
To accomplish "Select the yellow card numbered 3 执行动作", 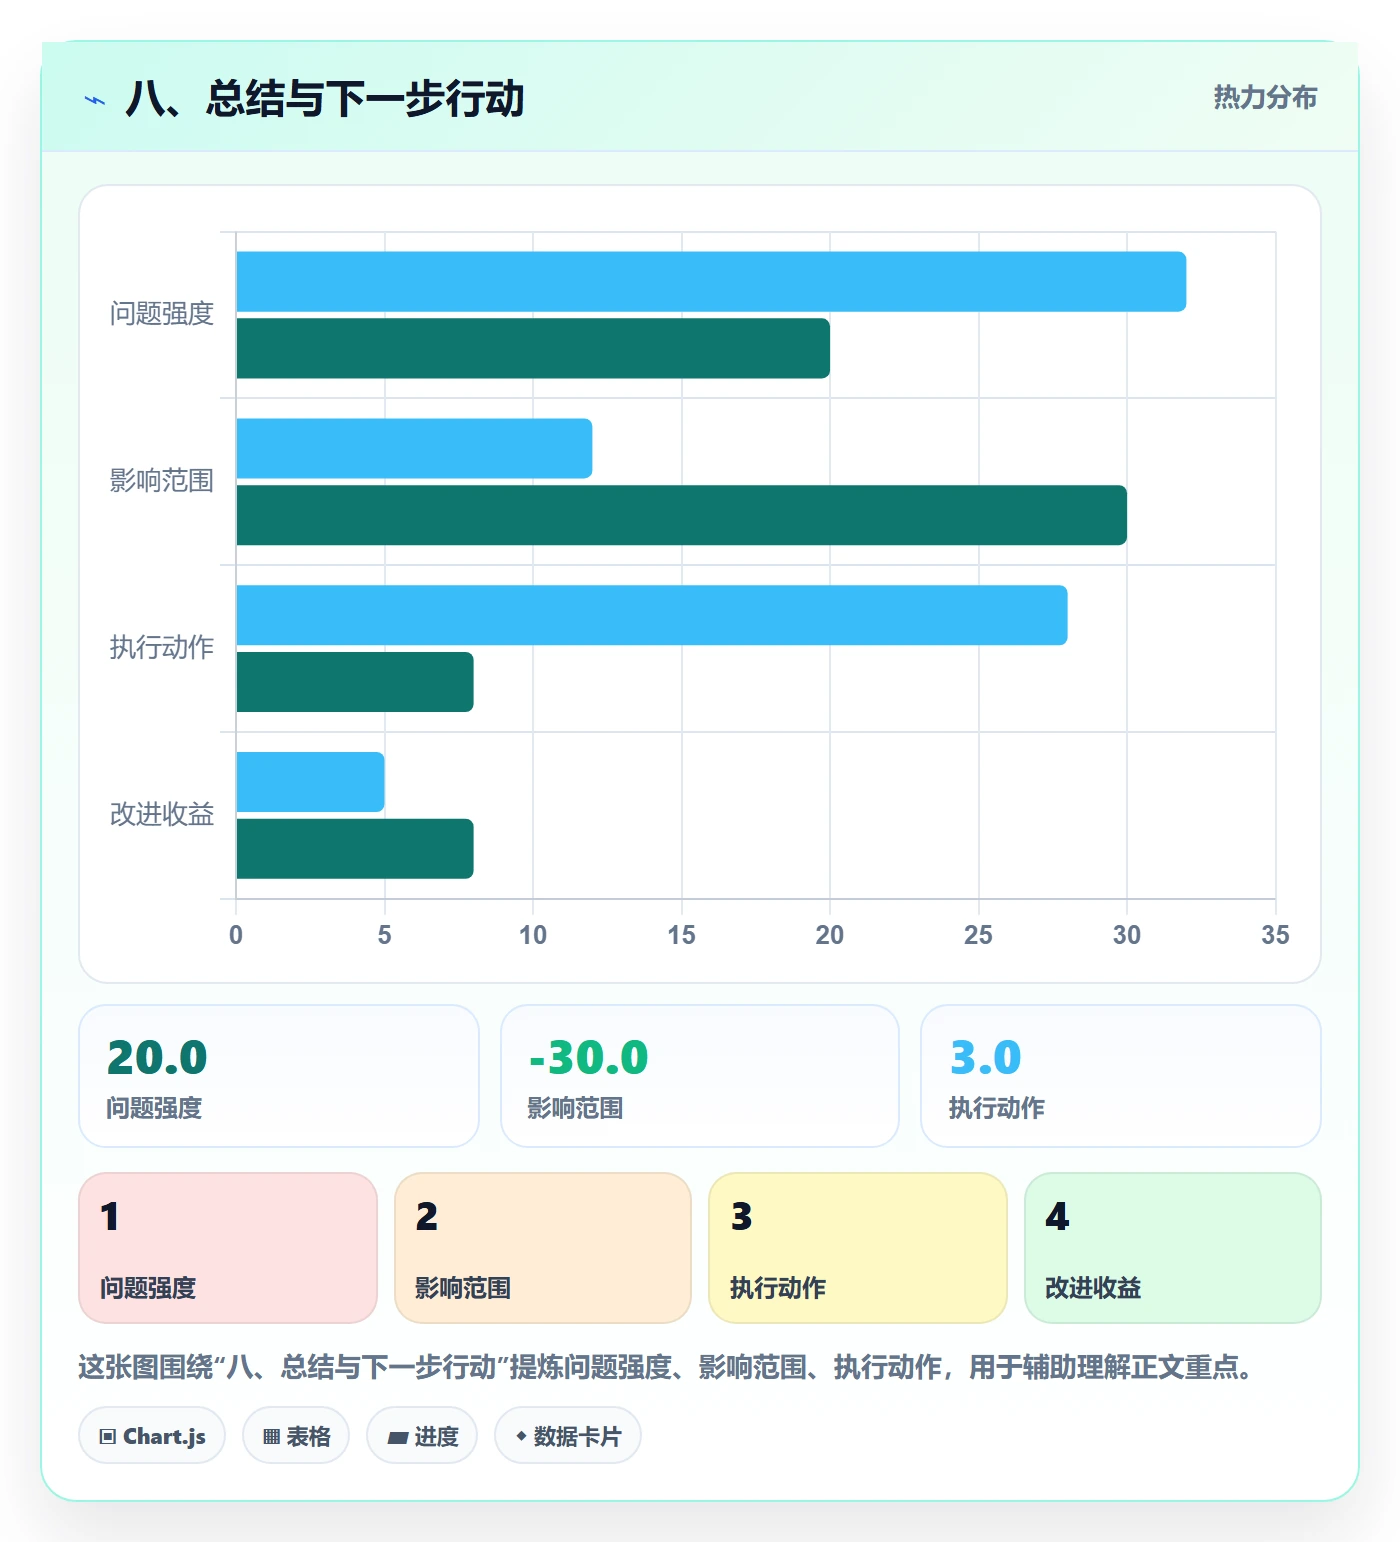I will [858, 1248].
